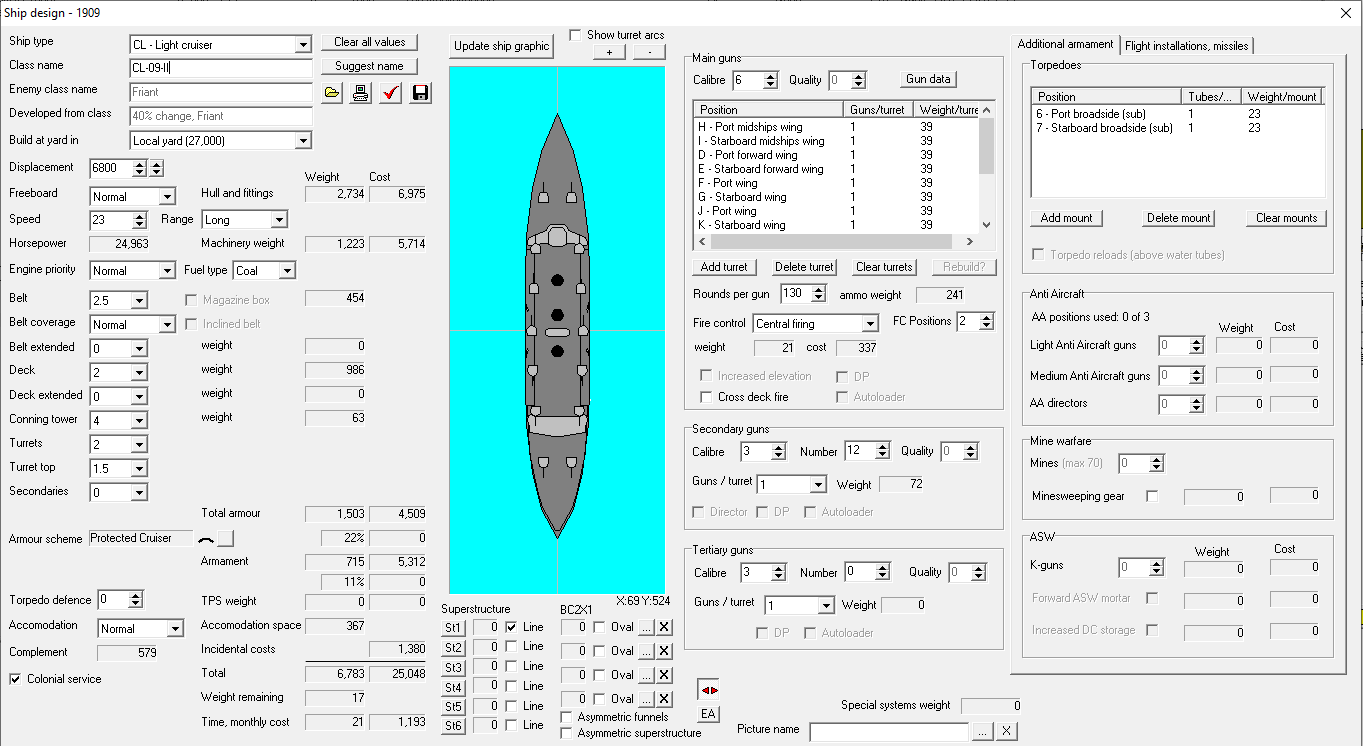This screenshot has width=1363, height=746.
Task: Click the armour scheme diagram icon button
Action: point(225,539)
